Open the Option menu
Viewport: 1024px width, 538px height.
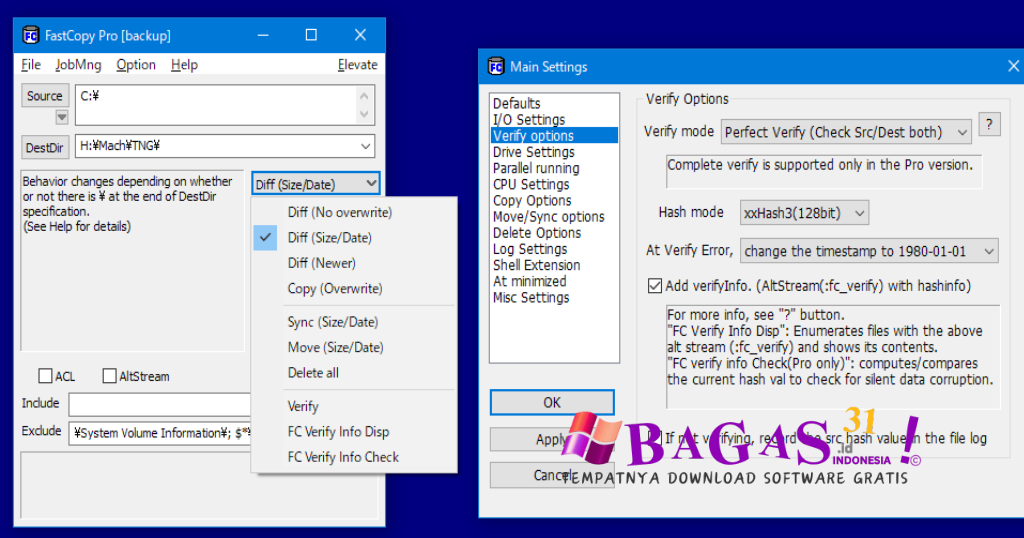136,65
